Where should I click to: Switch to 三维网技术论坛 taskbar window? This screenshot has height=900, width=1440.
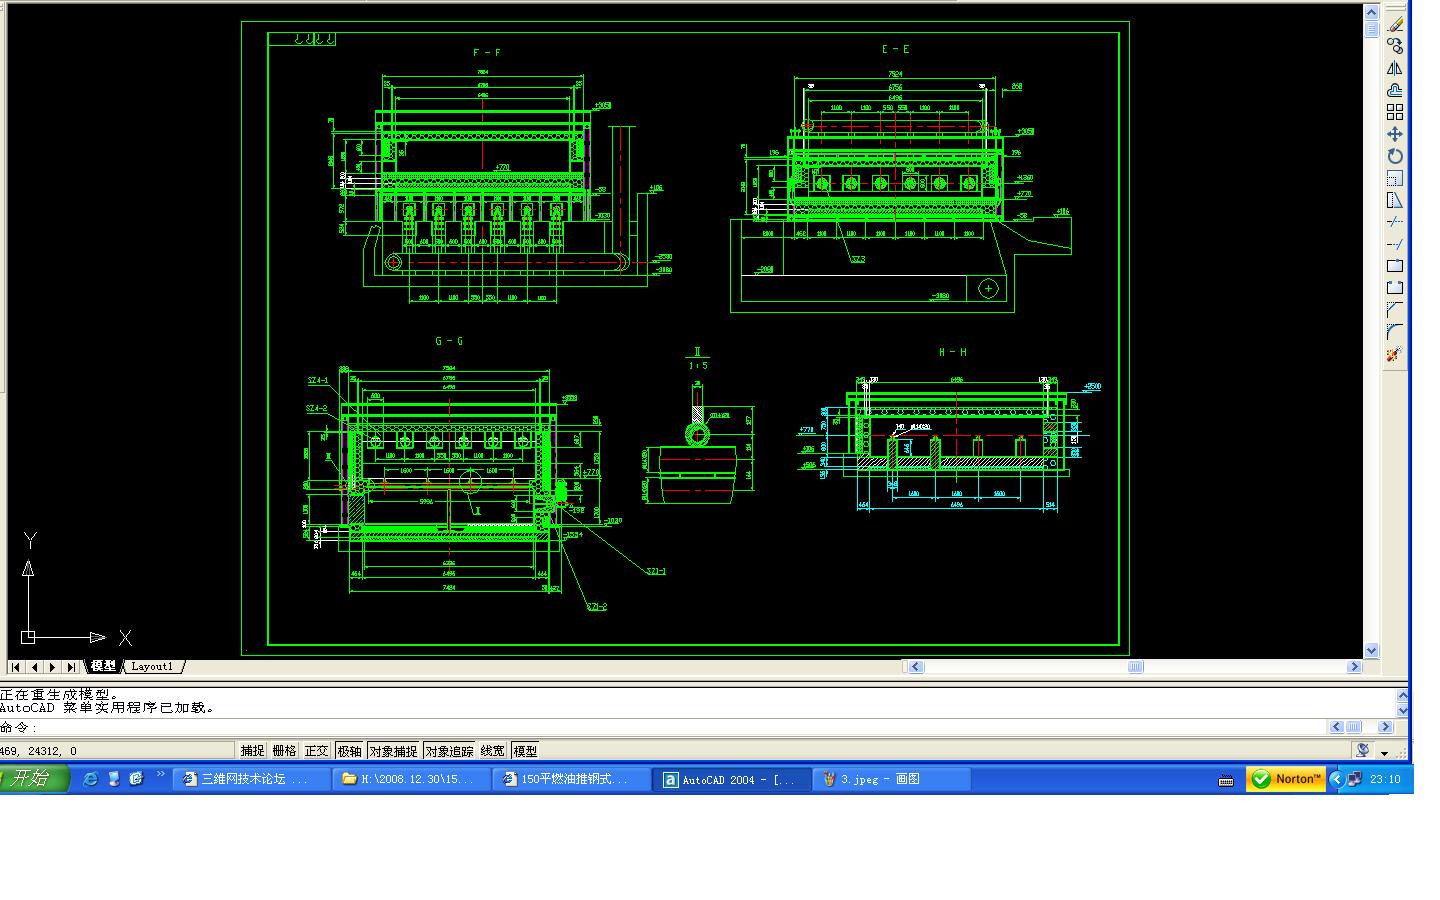tap(252, 780)
